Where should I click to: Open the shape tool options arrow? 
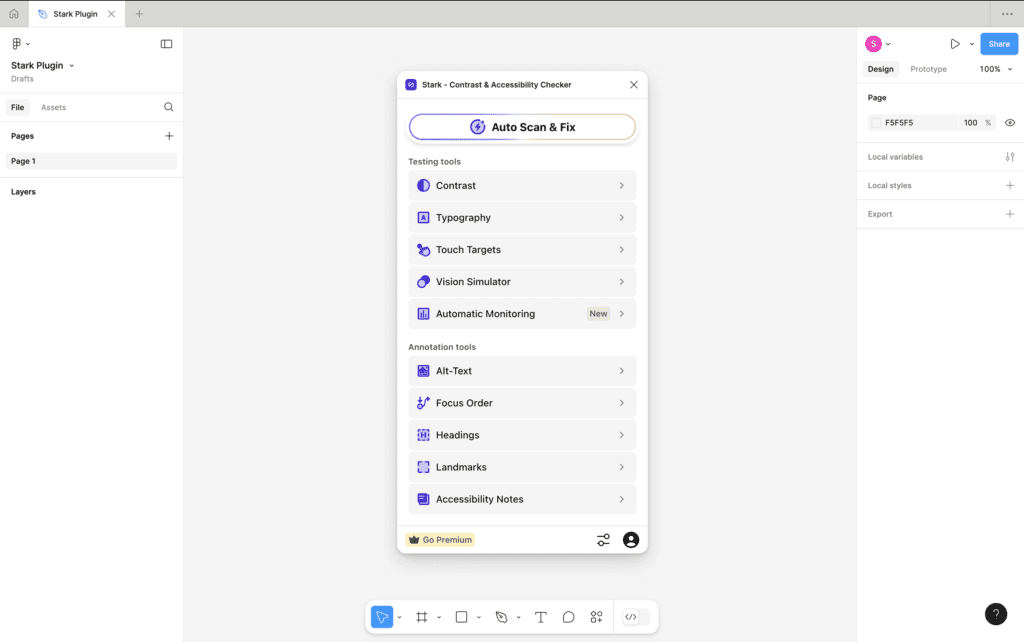tap(479, 617)
